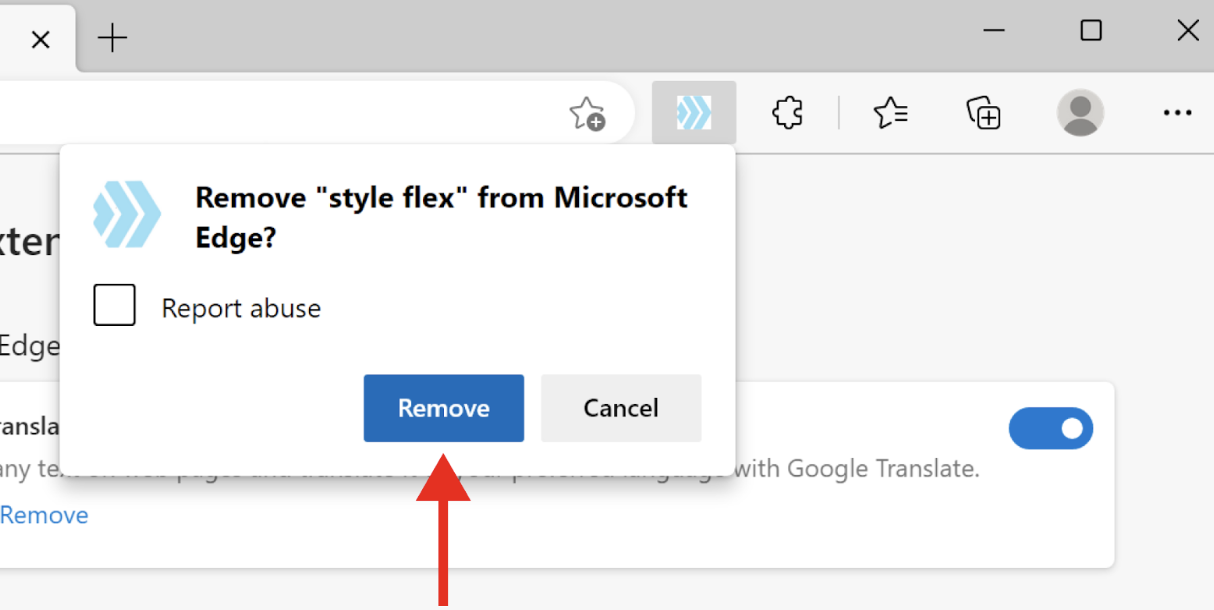Open the Favorites list icon
Screen dimensions: 1214x610
[890, 113]
